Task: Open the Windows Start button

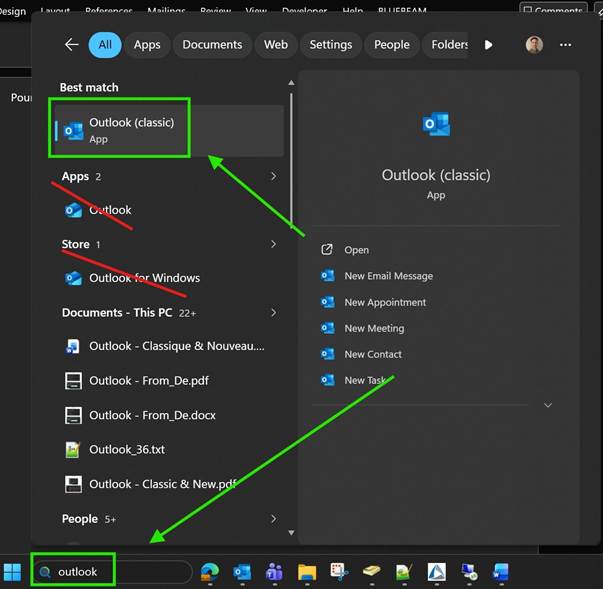Action: click(12, 572)
